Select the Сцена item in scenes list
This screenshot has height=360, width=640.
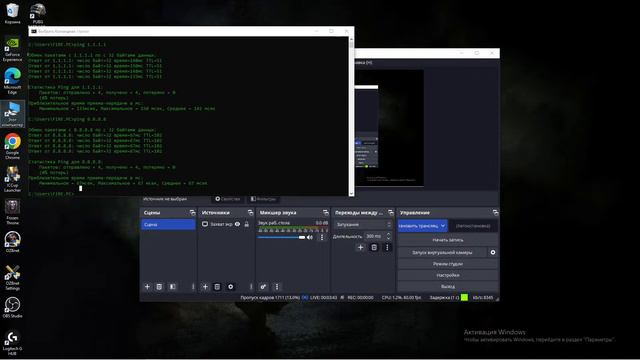(x=168, y=224)
